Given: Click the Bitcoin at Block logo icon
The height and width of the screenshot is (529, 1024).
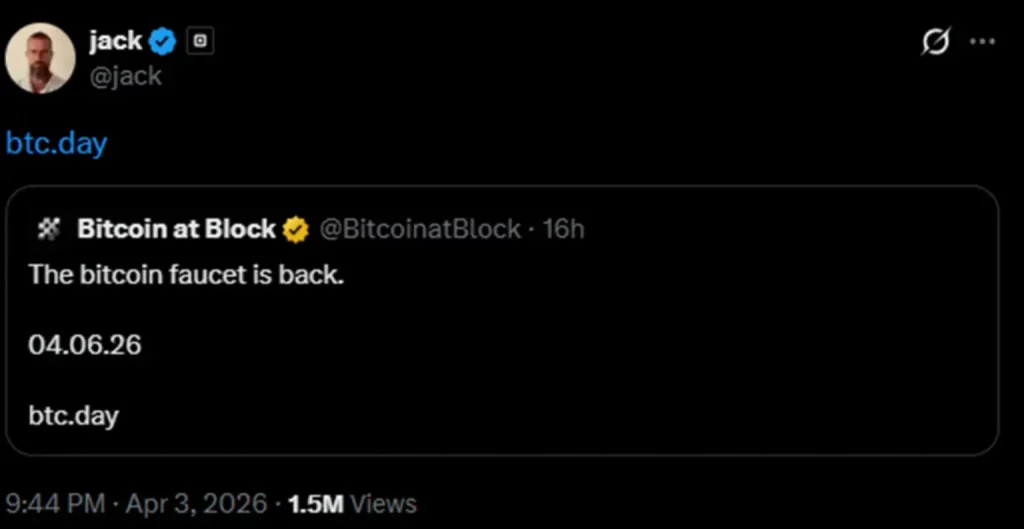Looking at the screenshot, I should tap(49, 229).
